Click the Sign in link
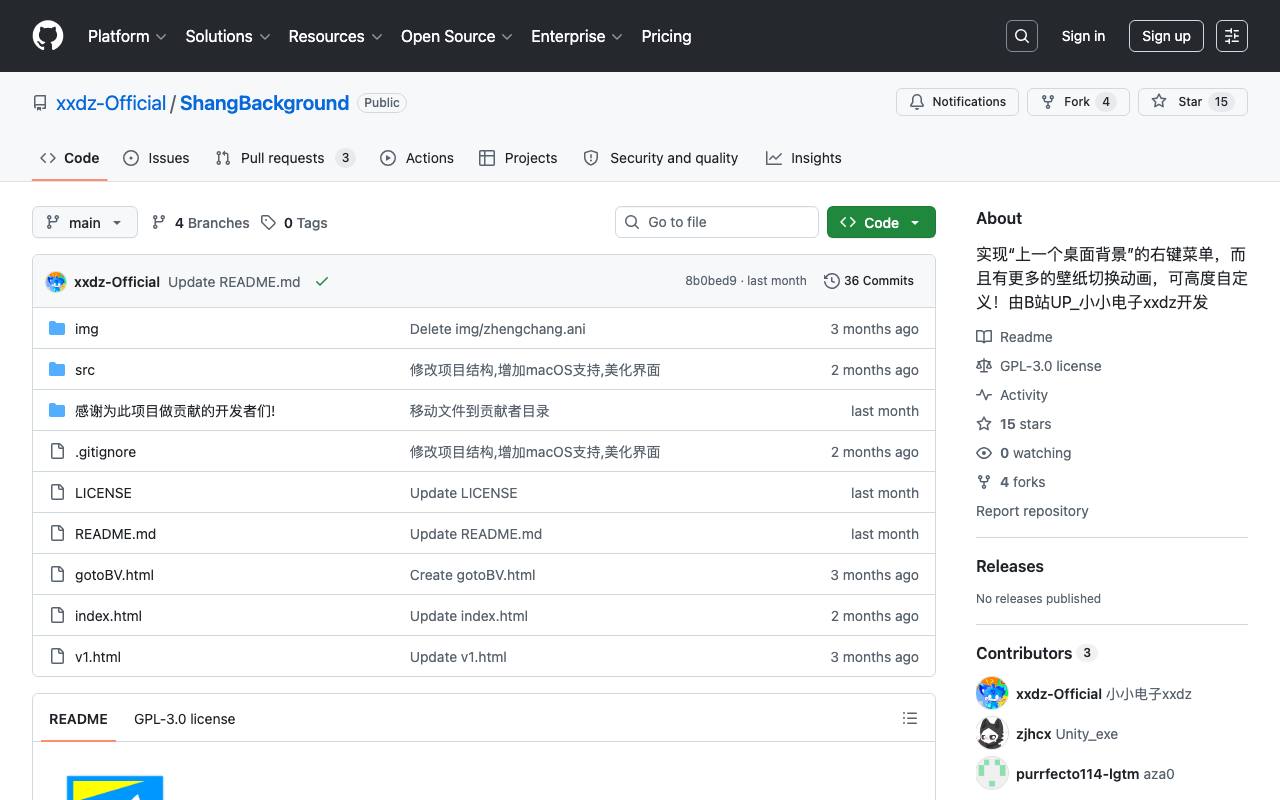 click(x=1083, y=36)
